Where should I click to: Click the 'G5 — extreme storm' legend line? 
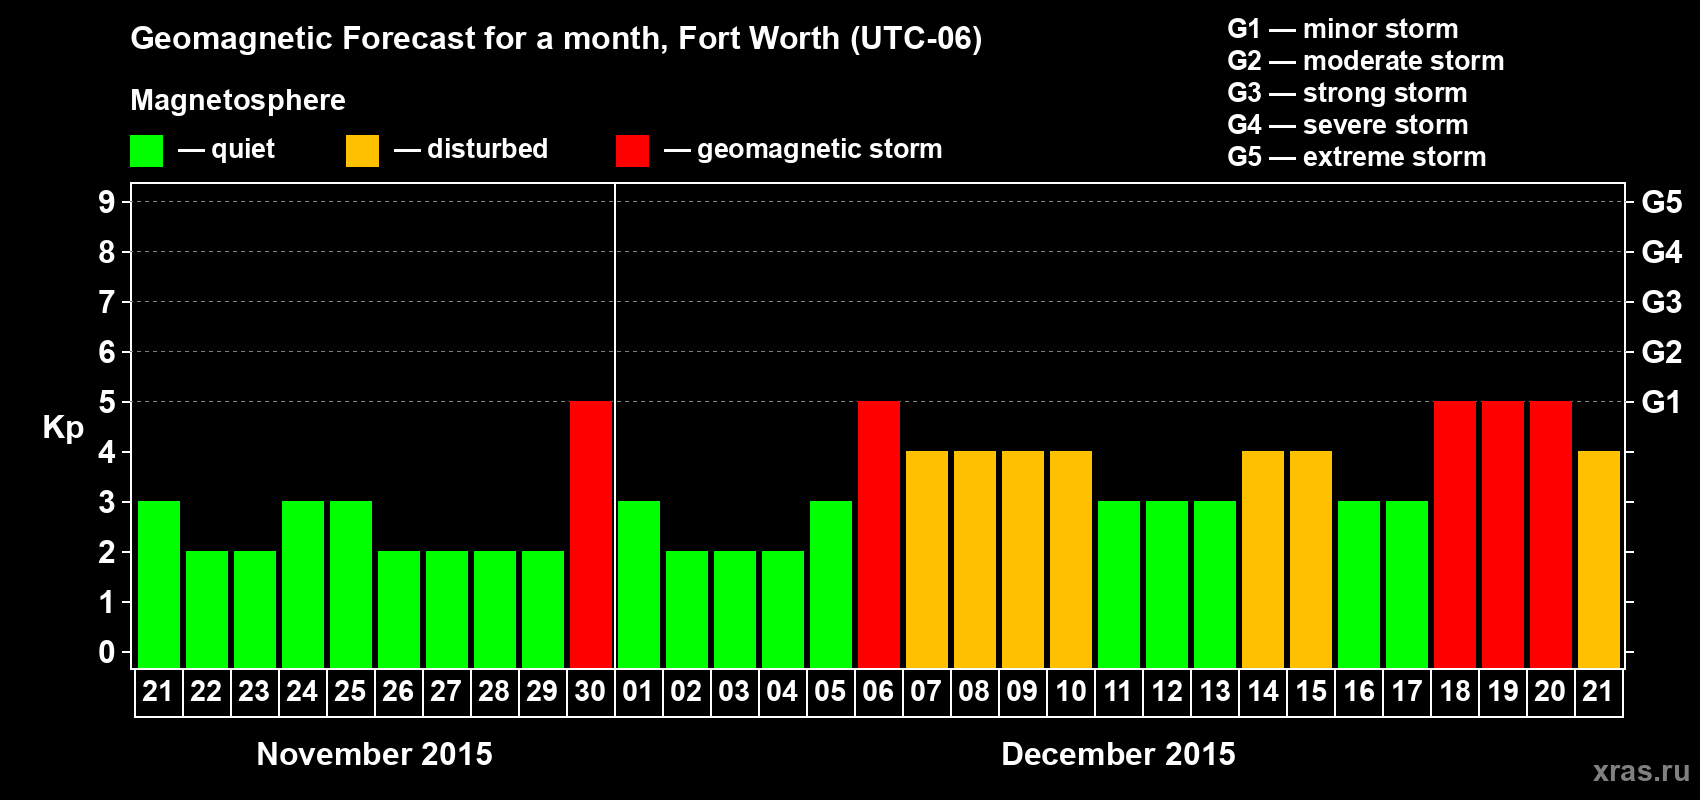point(1357,156)
